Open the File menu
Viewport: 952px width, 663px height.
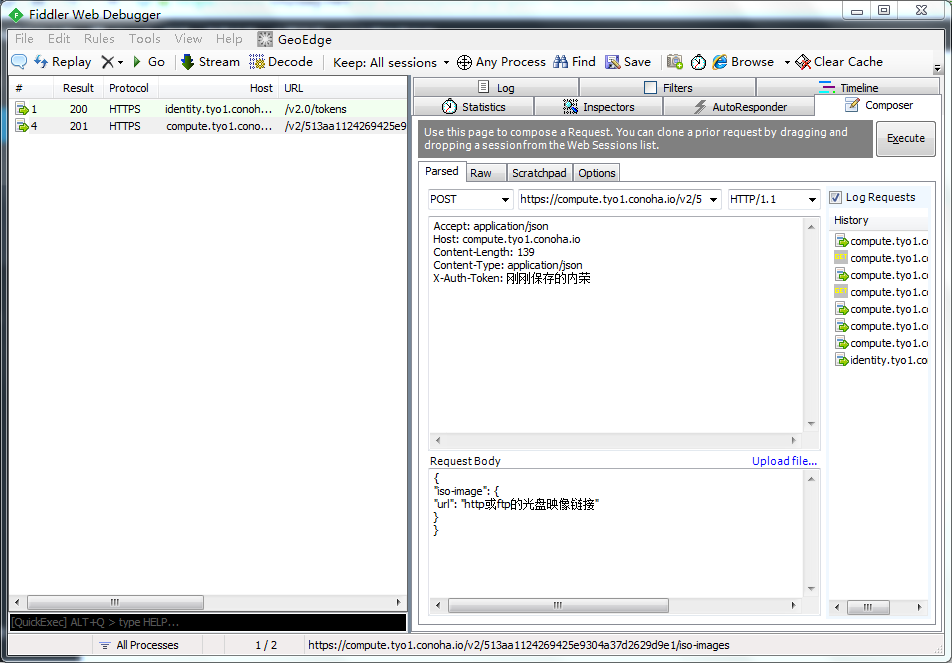(x=24, y=39)
